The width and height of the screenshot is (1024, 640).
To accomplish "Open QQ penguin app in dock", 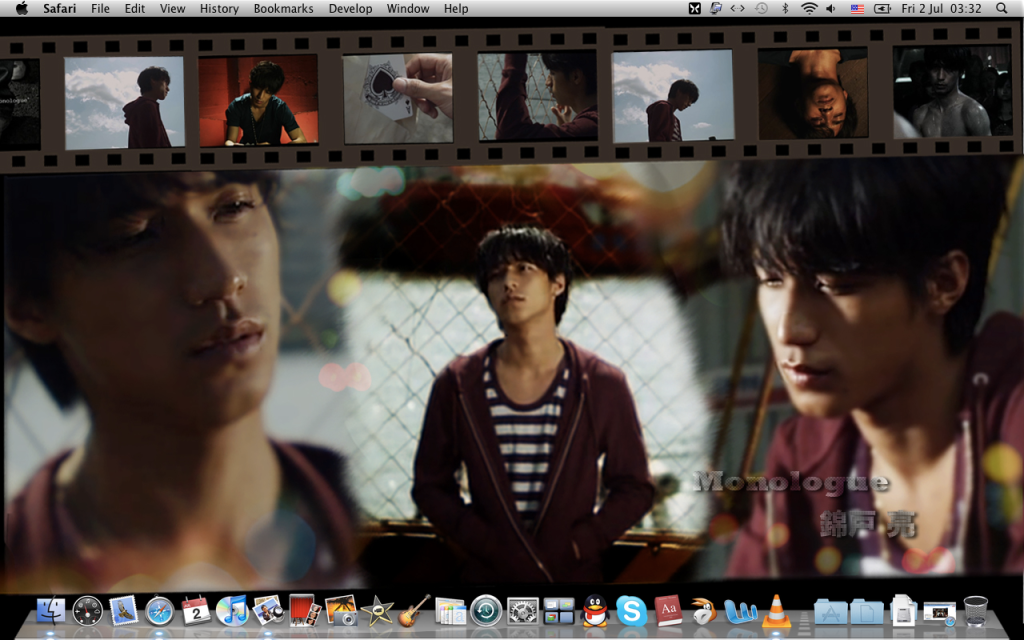I will click(595, 610).
